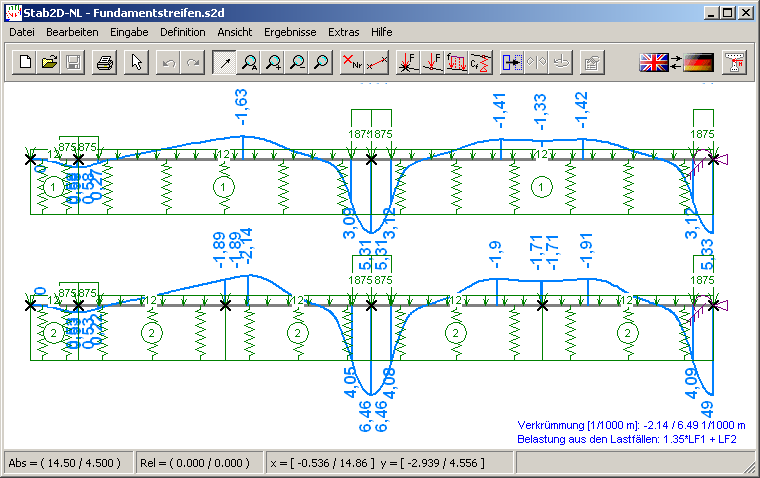Open the Extras menu
760x478 pixels.
(x=343, y=32)
